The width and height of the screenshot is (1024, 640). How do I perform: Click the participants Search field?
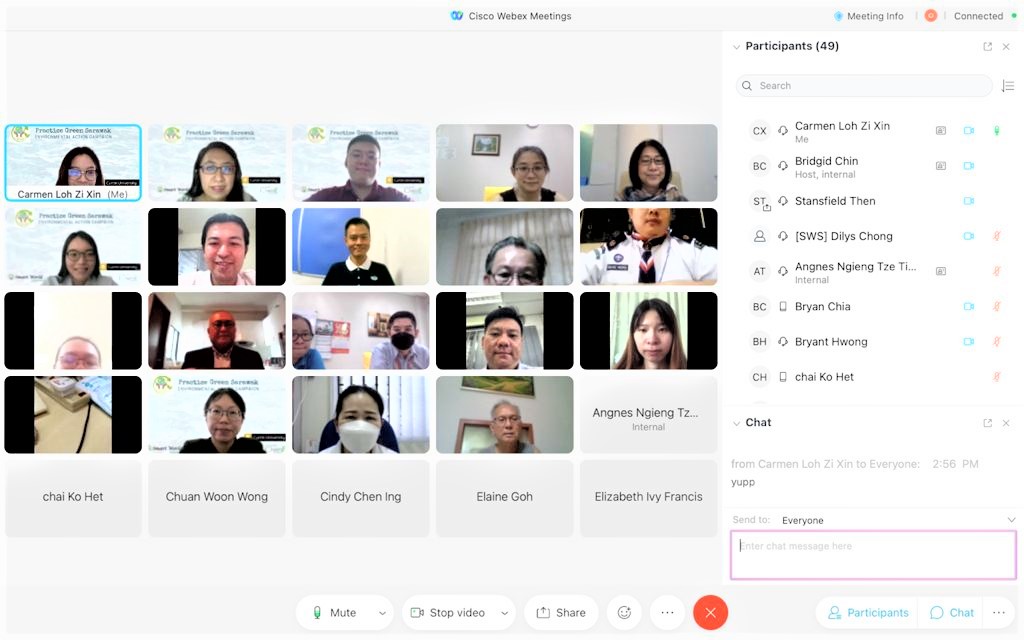[865, 86]
